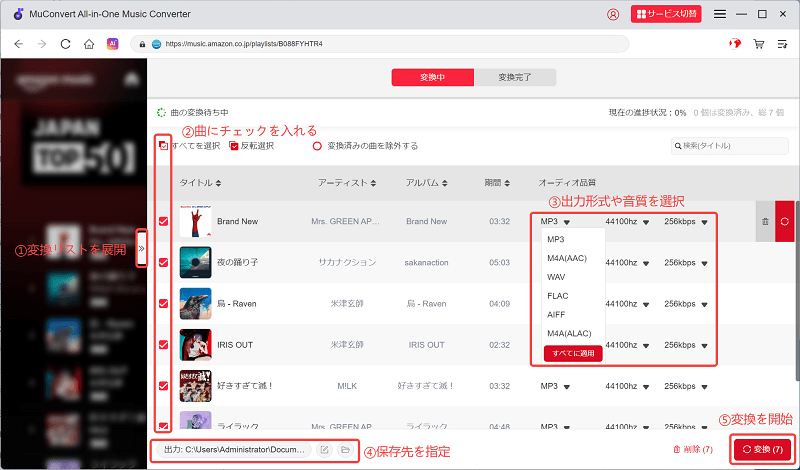Viewport: 800px width, 470px height.
Task: Sort by アルバム column arrows
Action: point(444,183)
